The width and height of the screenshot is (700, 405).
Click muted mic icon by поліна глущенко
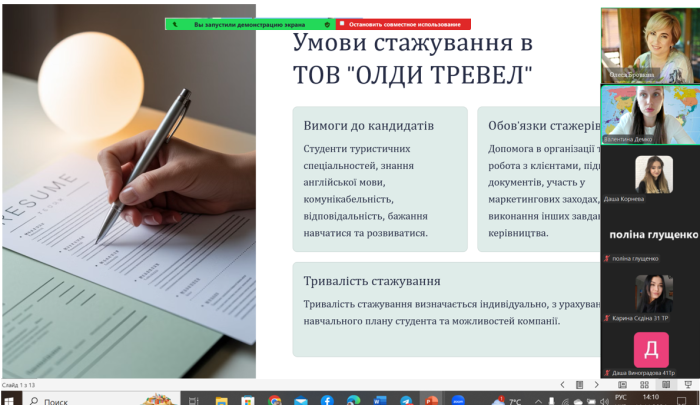607,259
